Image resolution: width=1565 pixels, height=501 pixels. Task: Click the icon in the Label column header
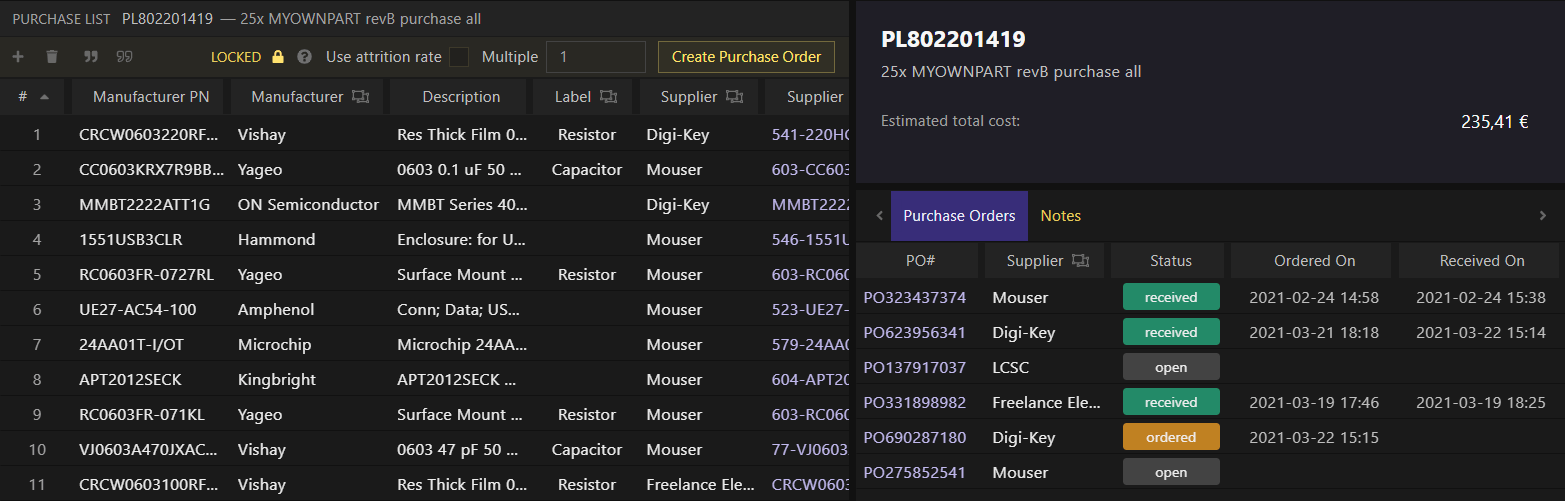point(608,97)
